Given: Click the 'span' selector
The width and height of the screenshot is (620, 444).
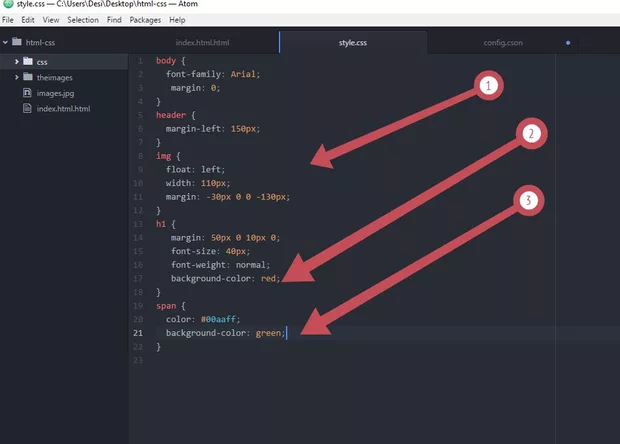Looking at the screenshot, I should pos(166,306).
